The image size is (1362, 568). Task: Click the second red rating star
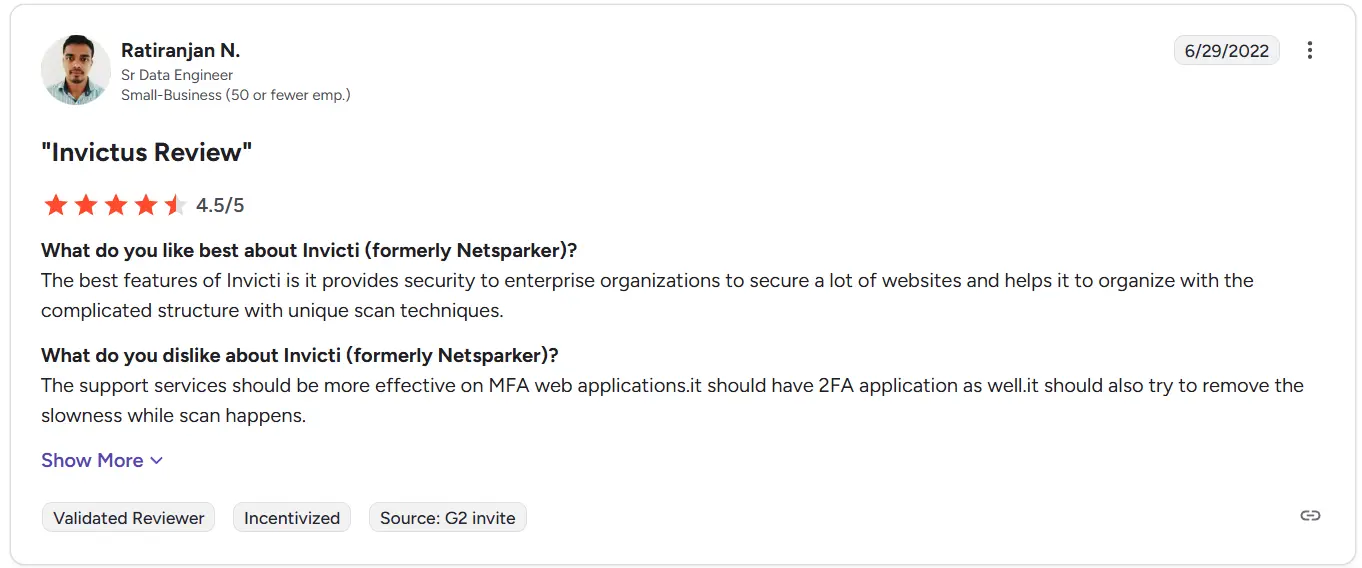click(86, 205)
